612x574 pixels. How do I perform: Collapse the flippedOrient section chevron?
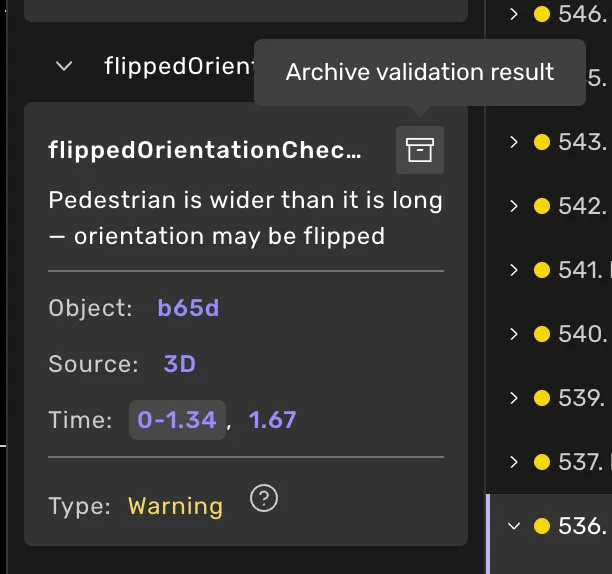[64, 66]
